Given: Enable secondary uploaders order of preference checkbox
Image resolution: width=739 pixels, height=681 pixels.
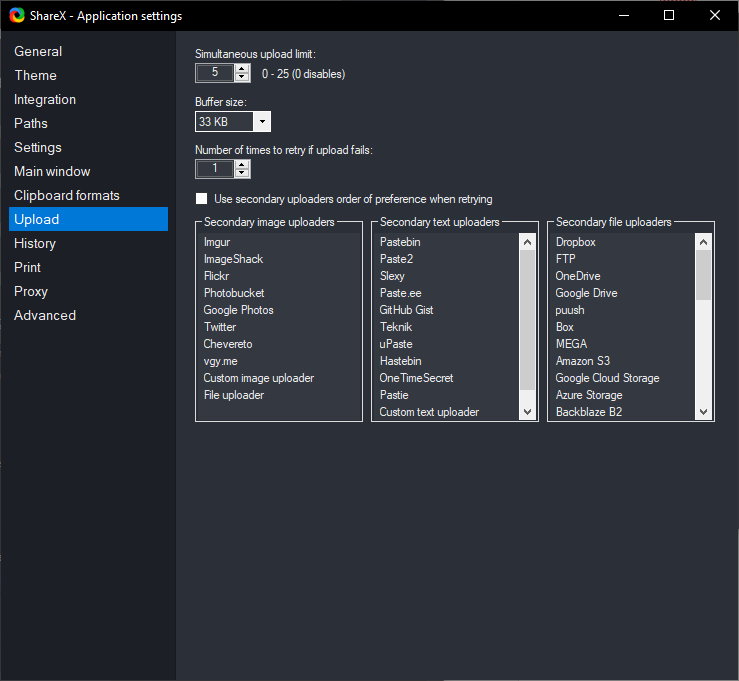Looking at the screenshot, I should (x=202, y=199).
